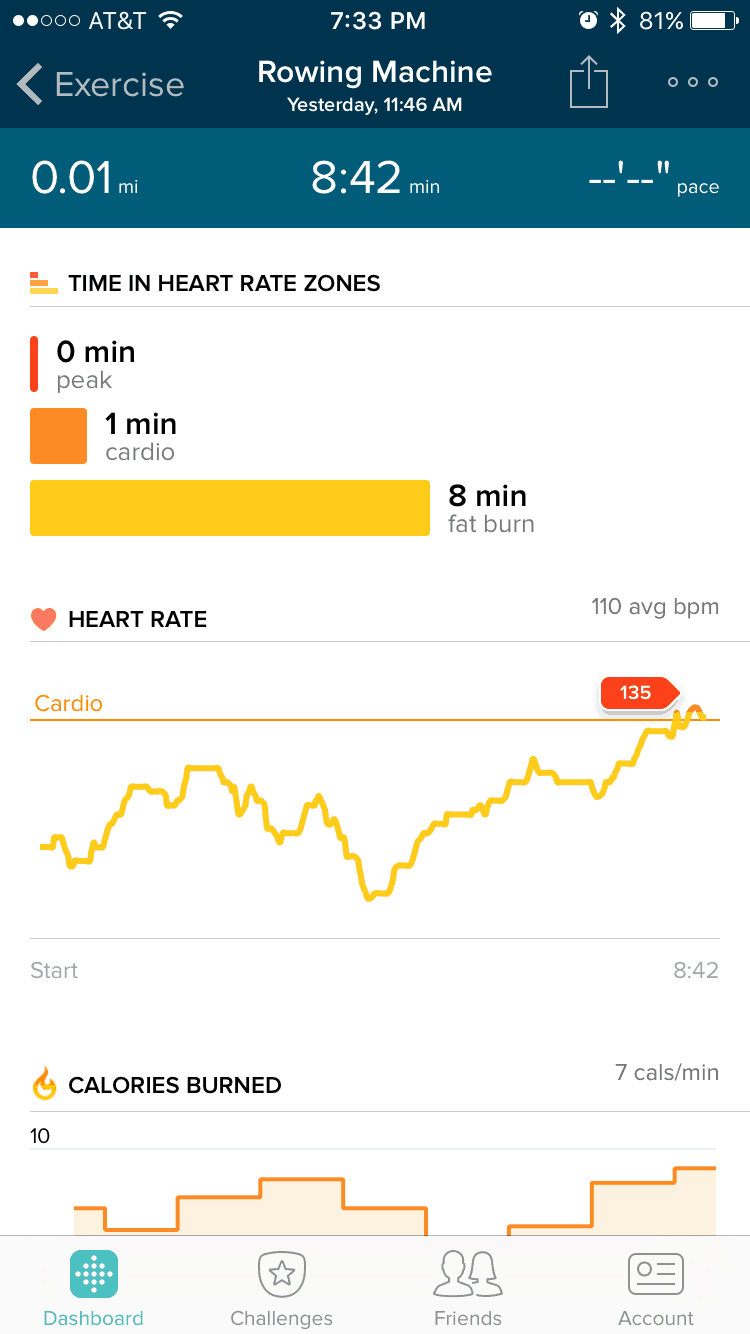Open the Friends tab
The width and height of the screenshot is (750, 1334).
point(468,1290)
